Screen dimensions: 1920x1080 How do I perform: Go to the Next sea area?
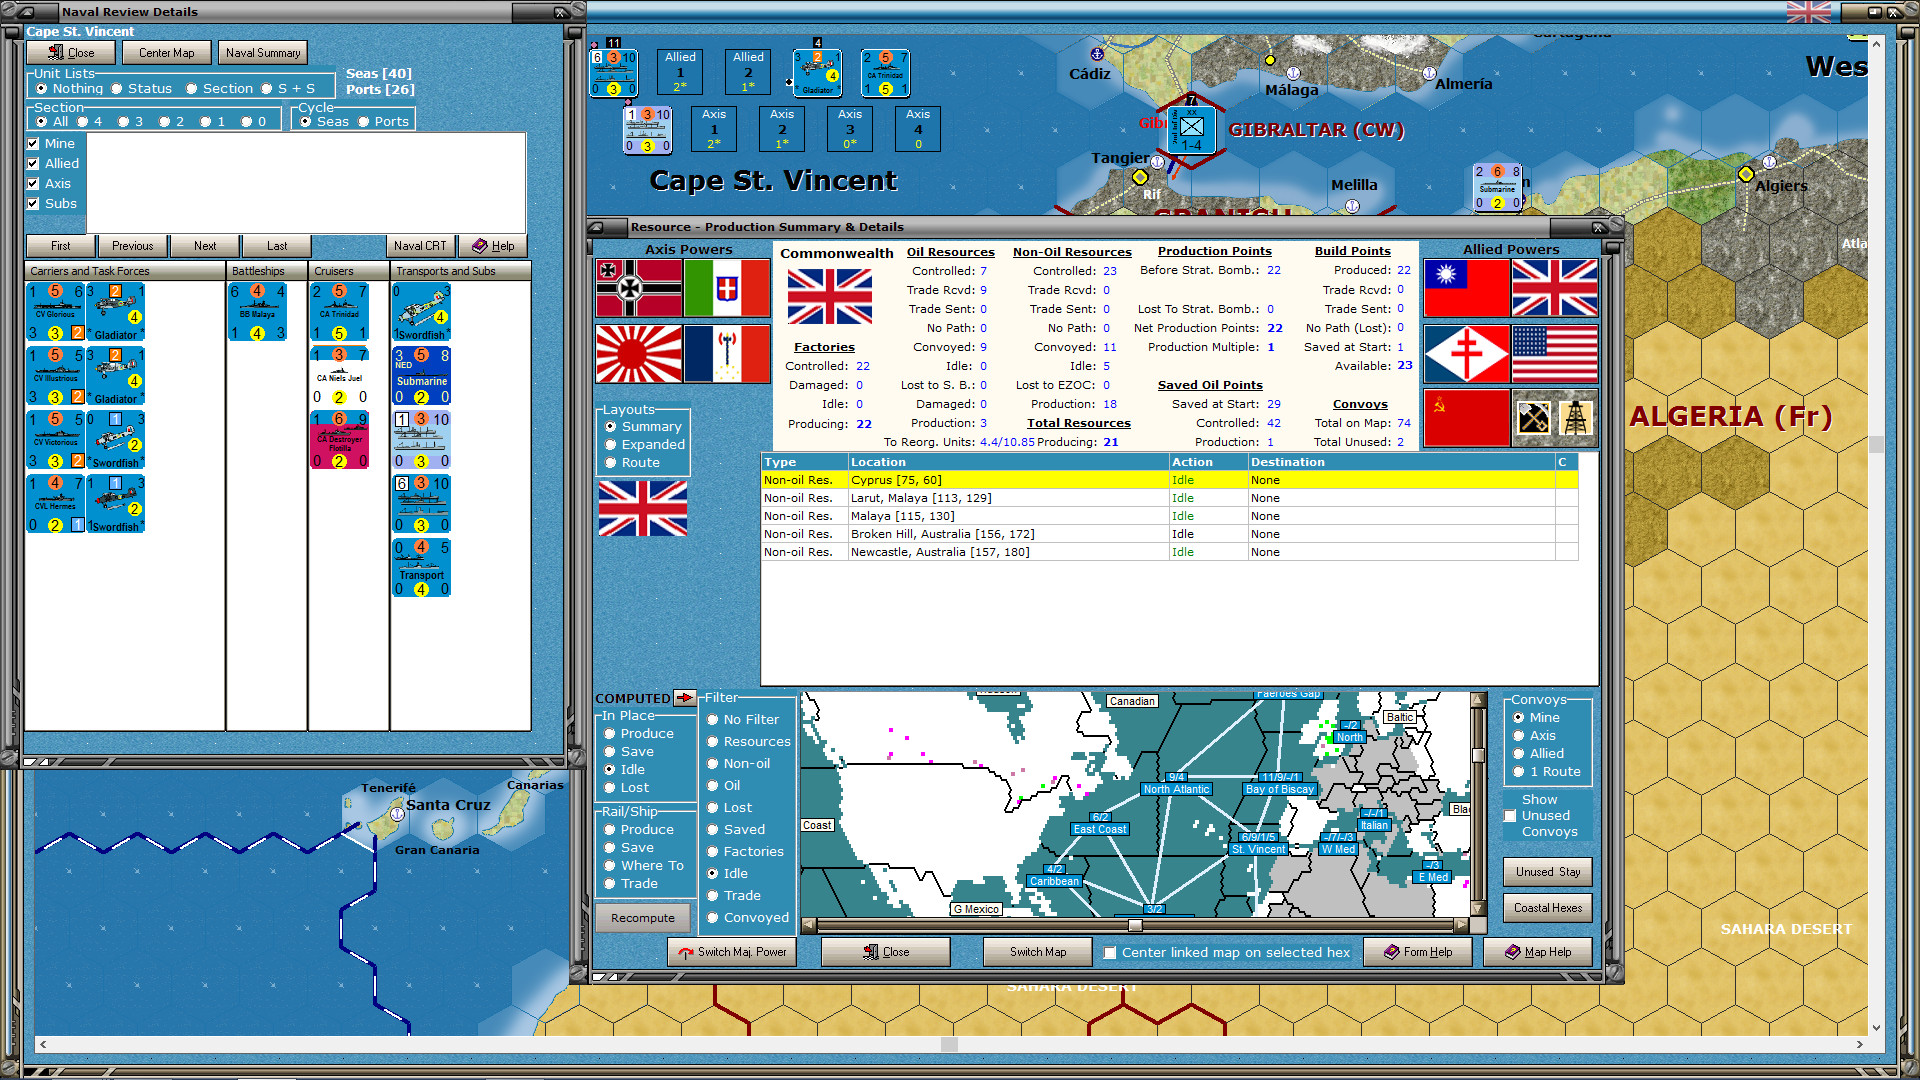pyautogui.click(x=205, y=246)
